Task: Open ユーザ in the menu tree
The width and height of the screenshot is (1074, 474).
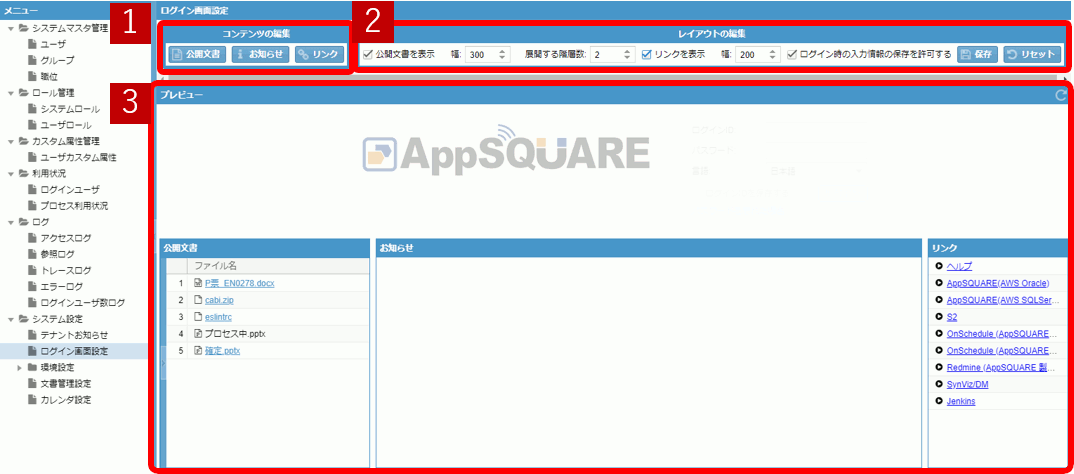Action: pos(53,44)
